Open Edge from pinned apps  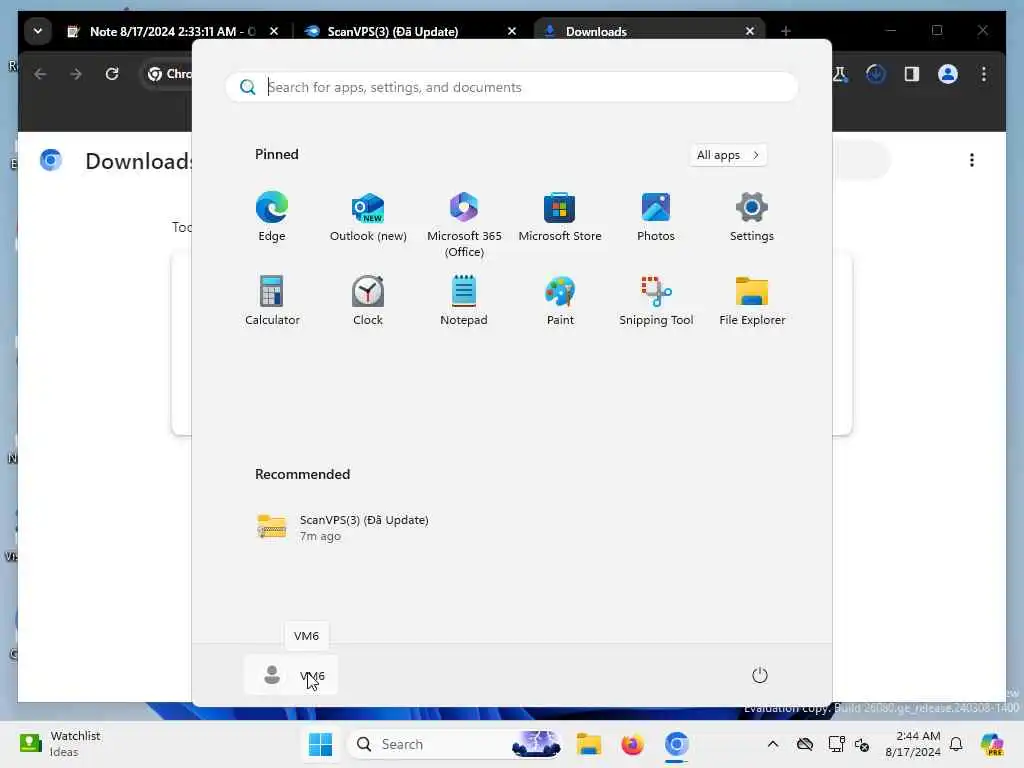[272, 217]
